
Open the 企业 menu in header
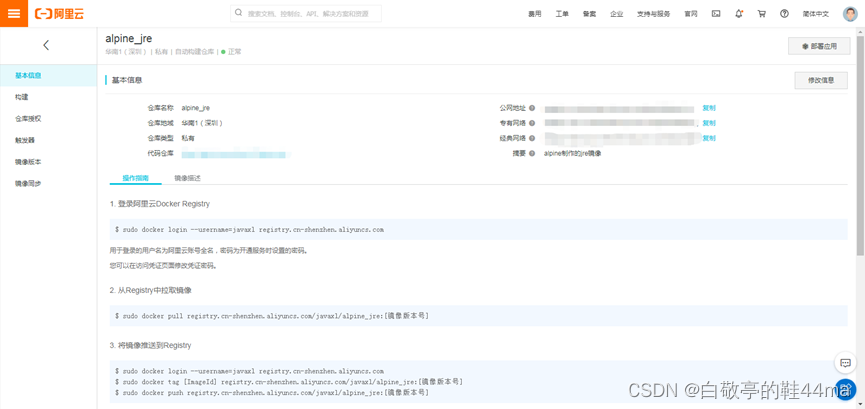616,14
